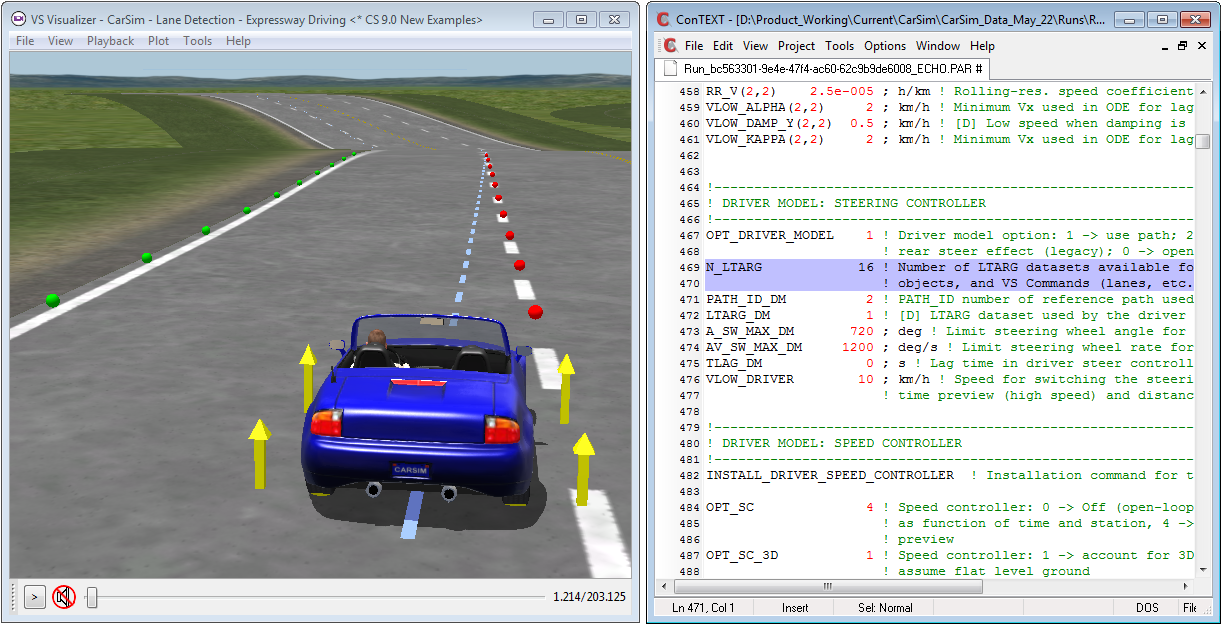
Task: Open ConTEXT View menu
Action: [756, 46]
